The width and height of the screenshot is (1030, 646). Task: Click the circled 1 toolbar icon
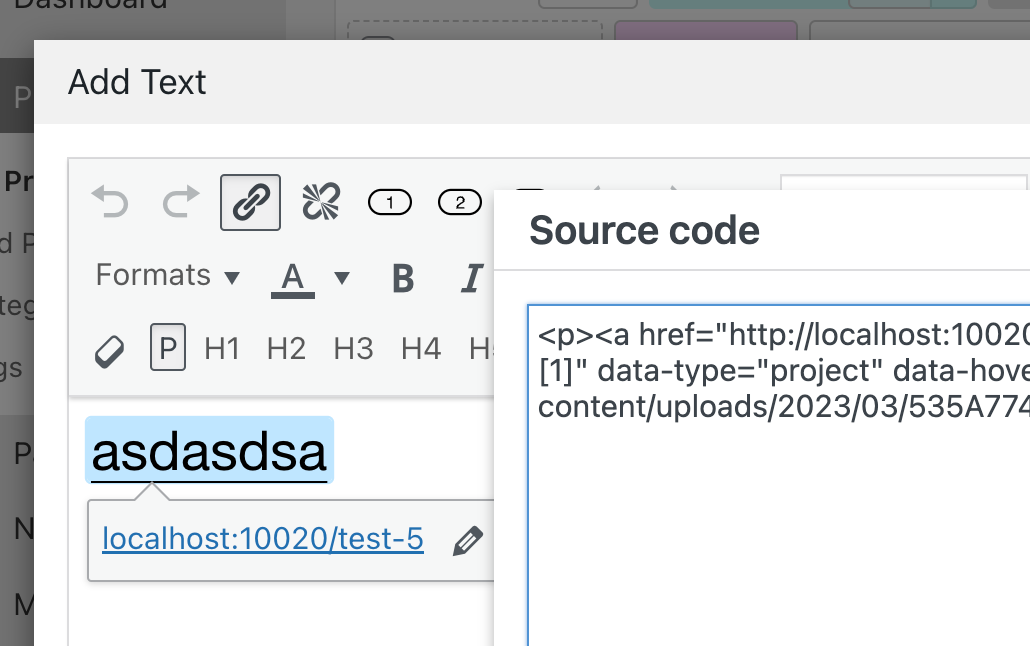pyautogui.click(x=389, y=201)
